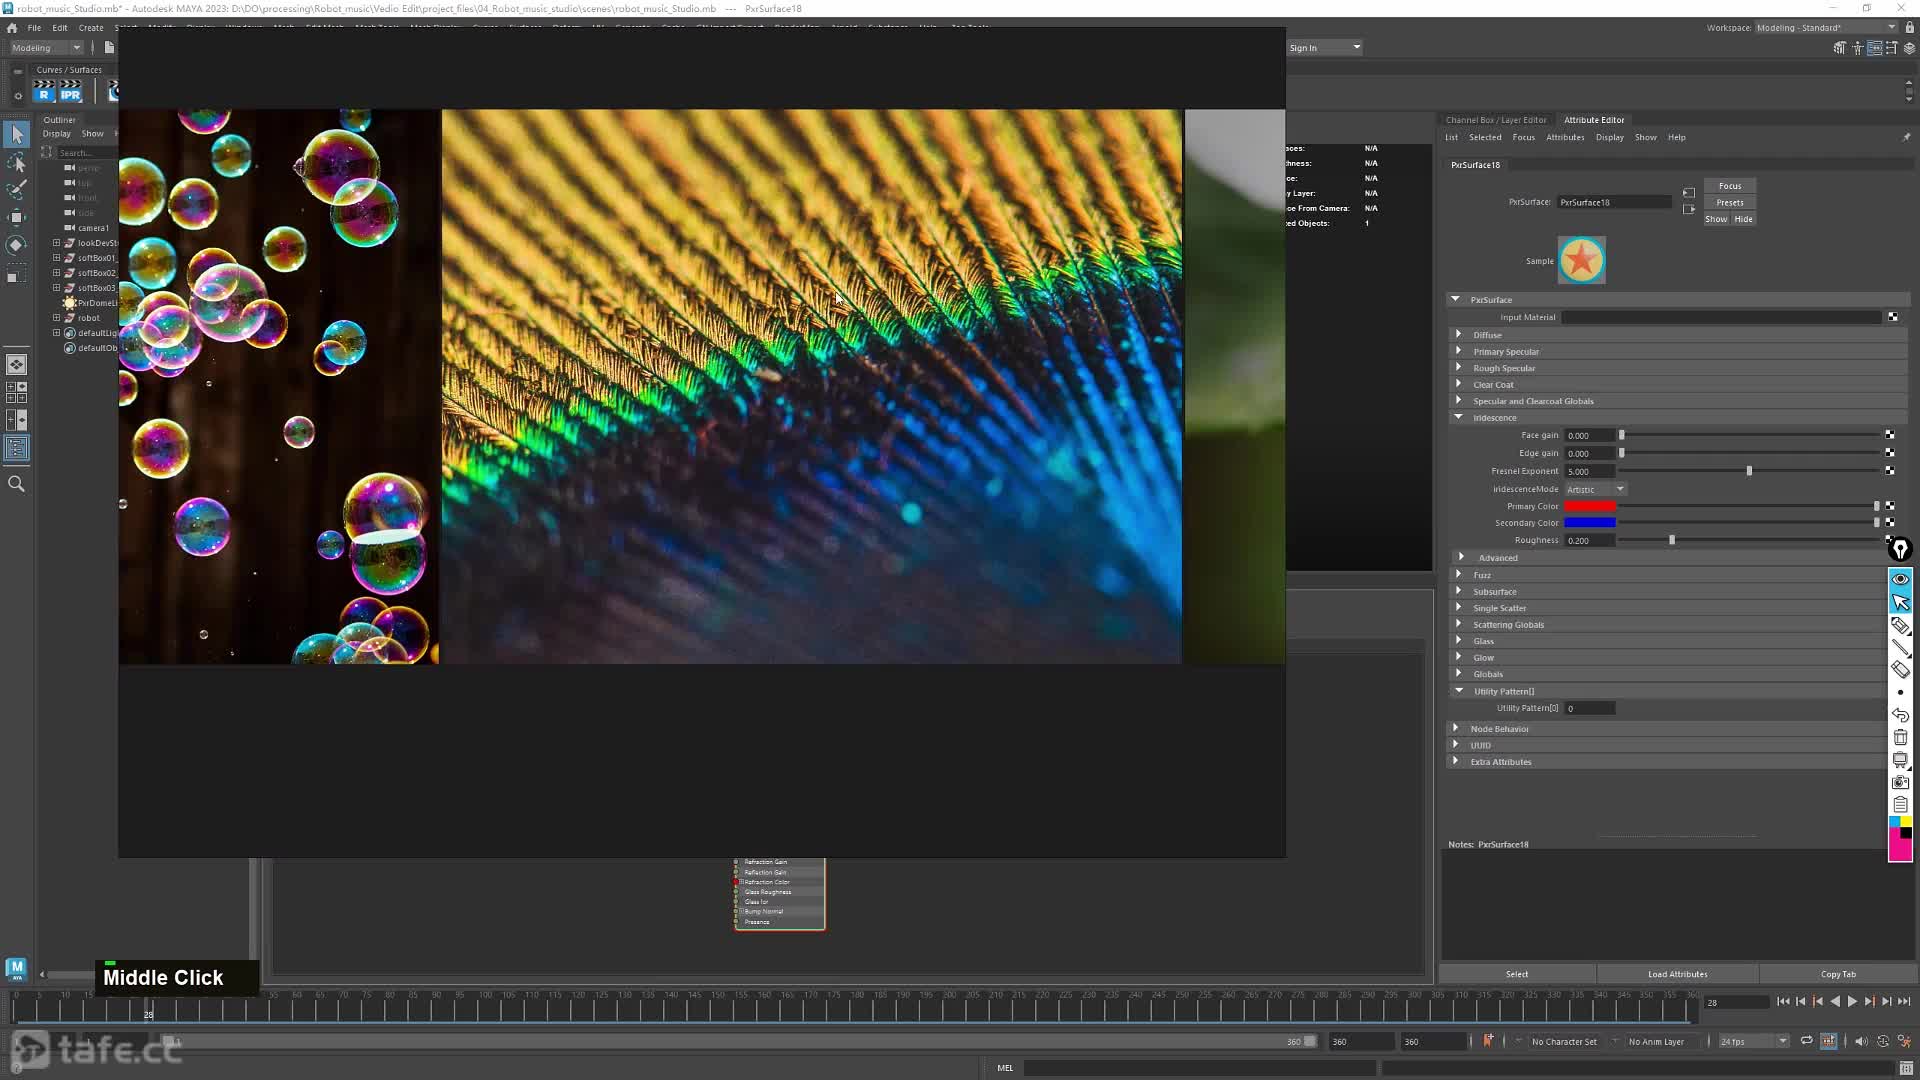This screenshot has height=1080, width=1920.
Task: Play the animation forwards
Action: point(1853,1002)
